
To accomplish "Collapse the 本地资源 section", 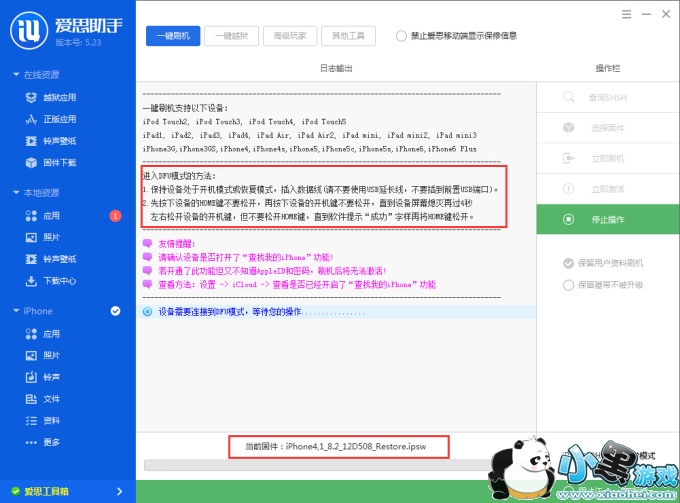I will [x=16, y=193].
